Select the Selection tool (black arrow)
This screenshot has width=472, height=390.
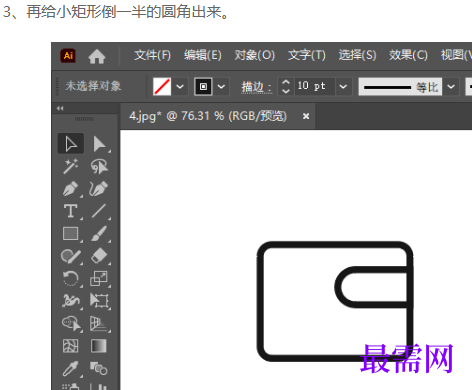coord(71,144)
